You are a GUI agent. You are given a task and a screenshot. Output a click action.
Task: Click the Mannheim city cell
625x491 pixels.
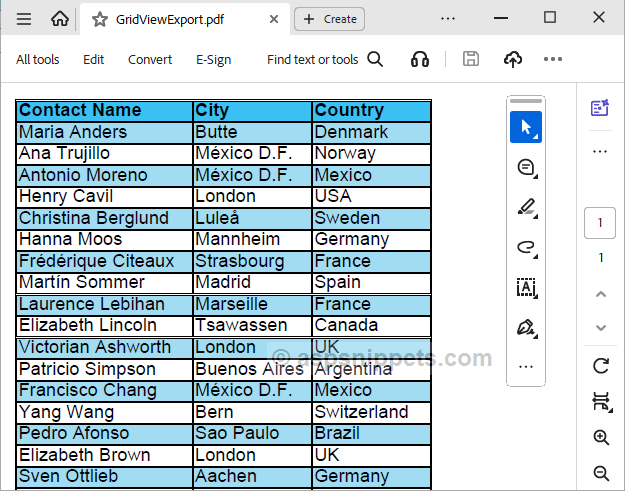pos(252,240)
